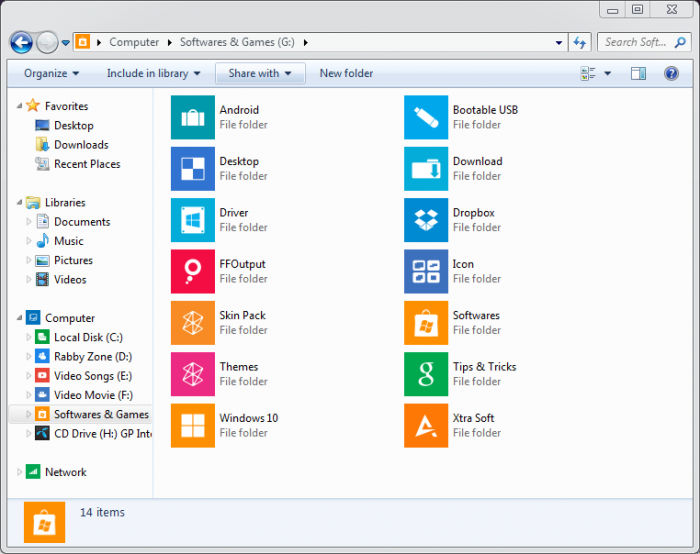
Task: Click the Share with button
Action: pos(260,73)
